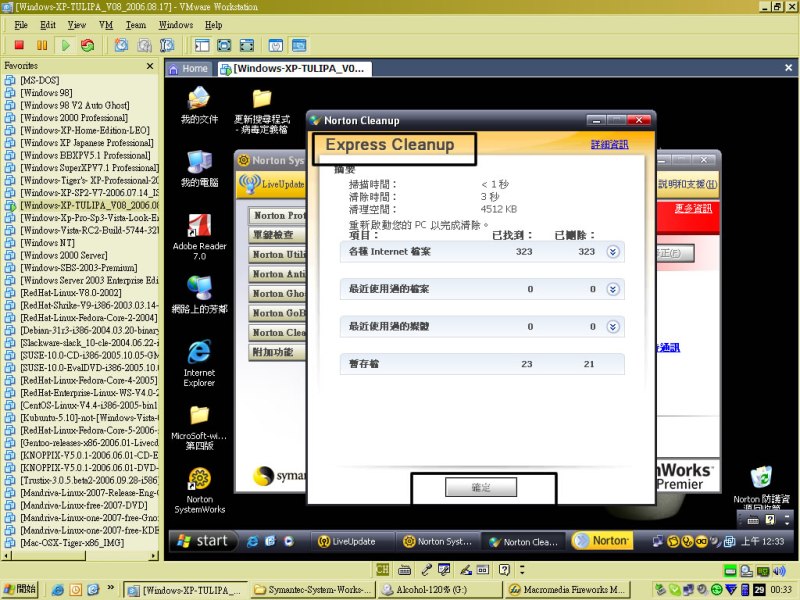The height and width of the screenshot is (600, 800).
Task: Click the 更多資訊 link in Norton SystemWorks
Action: (x=693, y=208)
